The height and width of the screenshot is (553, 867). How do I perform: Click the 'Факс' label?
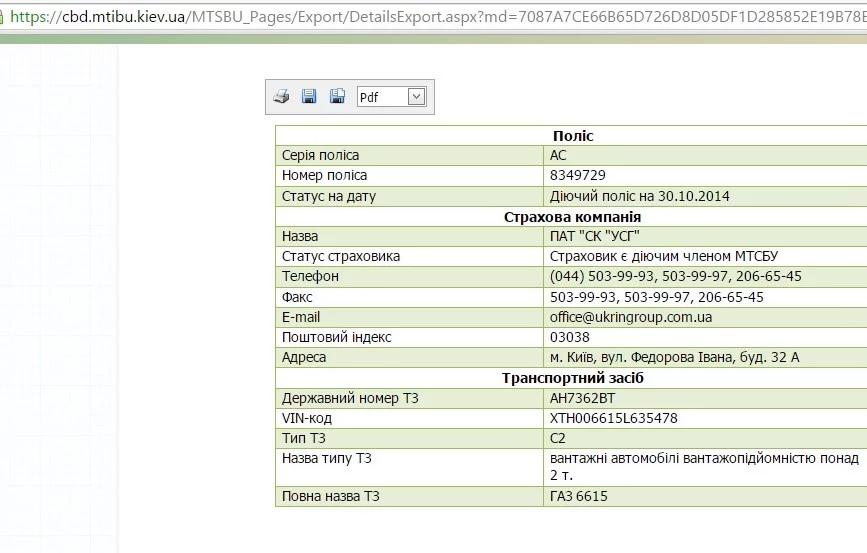click(297, 297)
